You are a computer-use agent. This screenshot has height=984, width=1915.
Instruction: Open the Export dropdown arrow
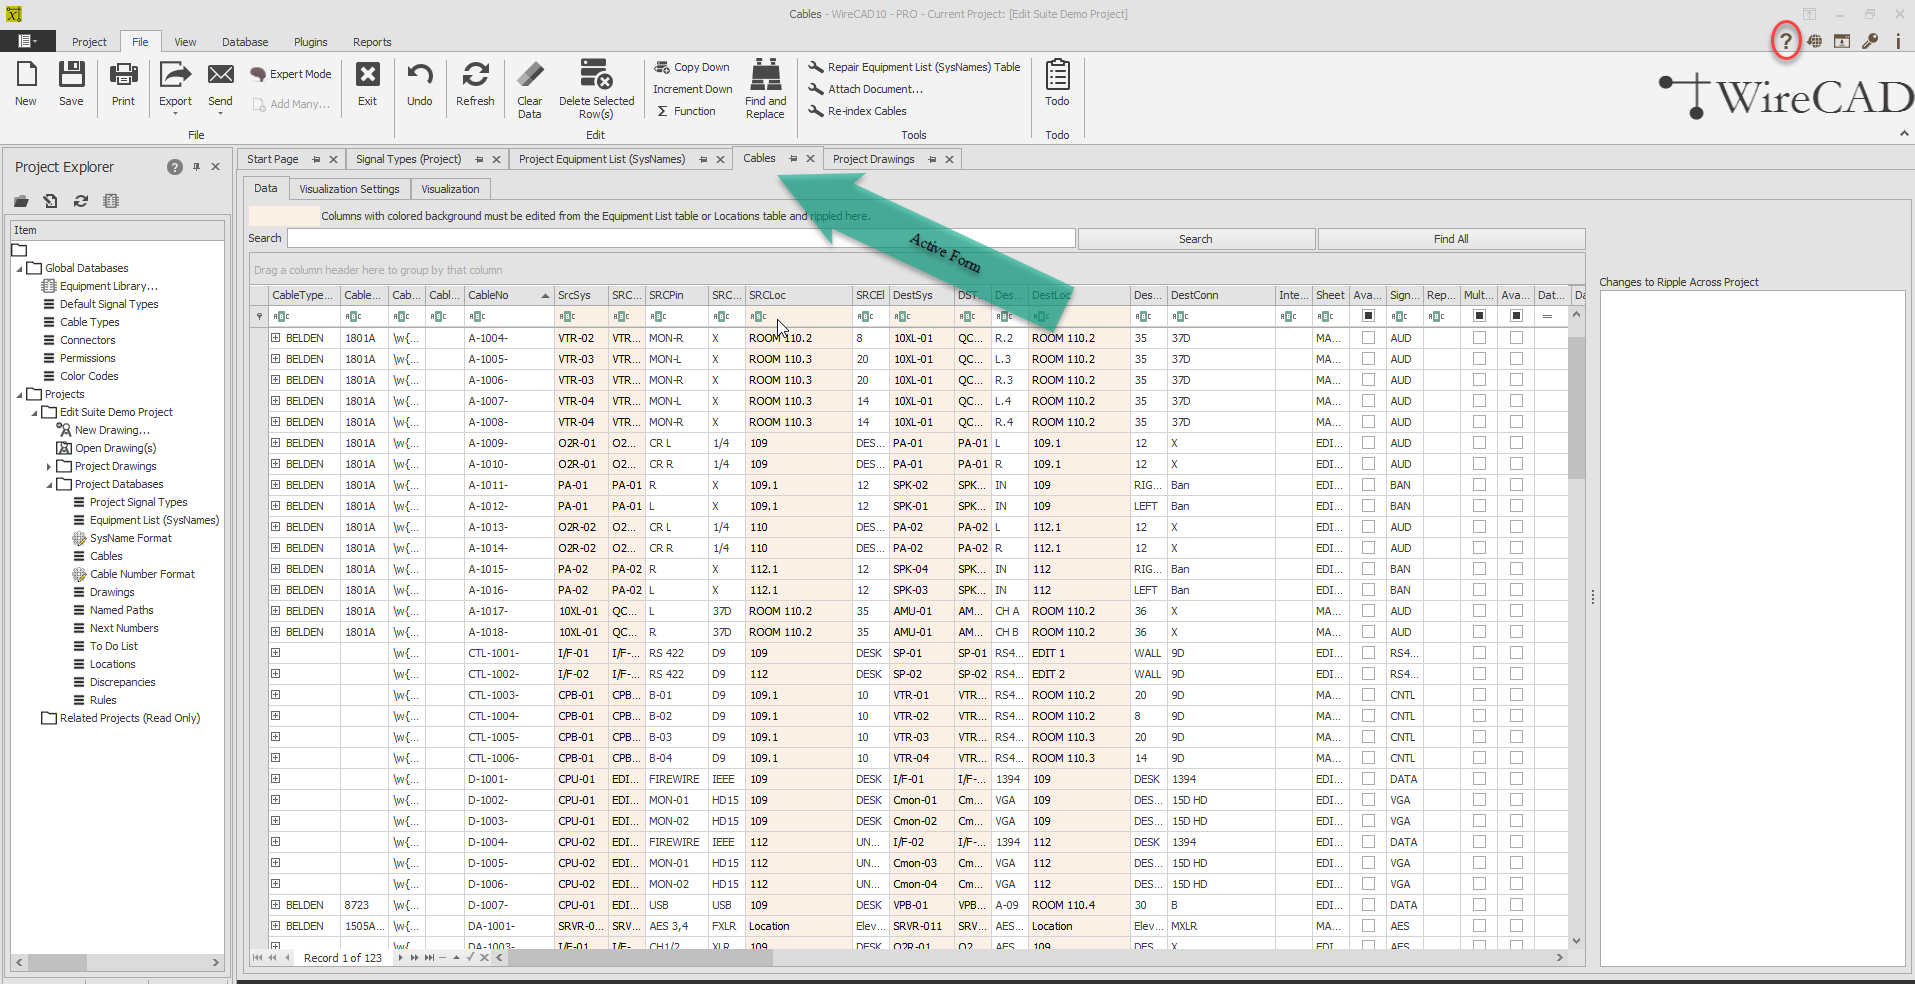(x=175, y=113)
